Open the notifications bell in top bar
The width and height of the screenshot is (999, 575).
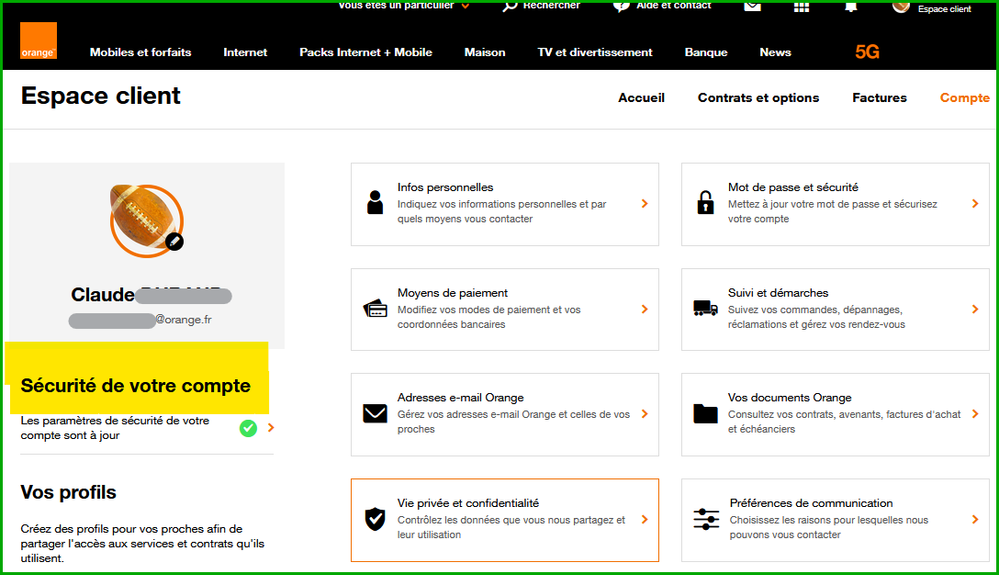(851, 6)
